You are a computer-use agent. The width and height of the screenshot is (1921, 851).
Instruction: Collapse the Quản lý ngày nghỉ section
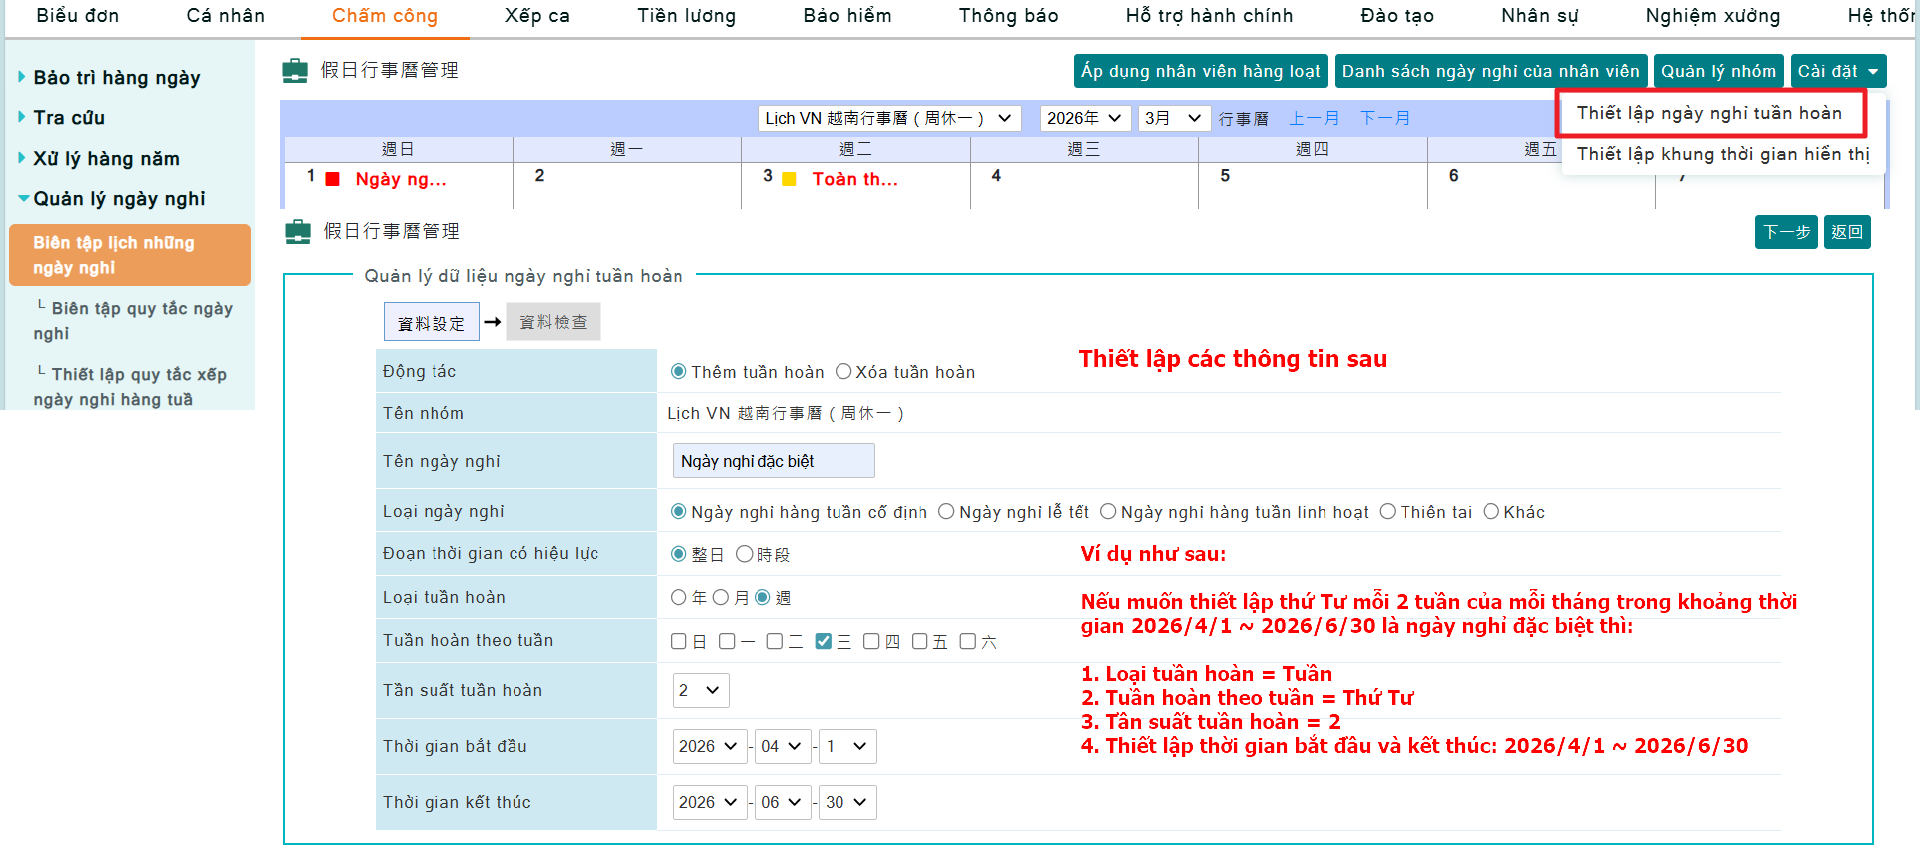[x=23, y=198]
